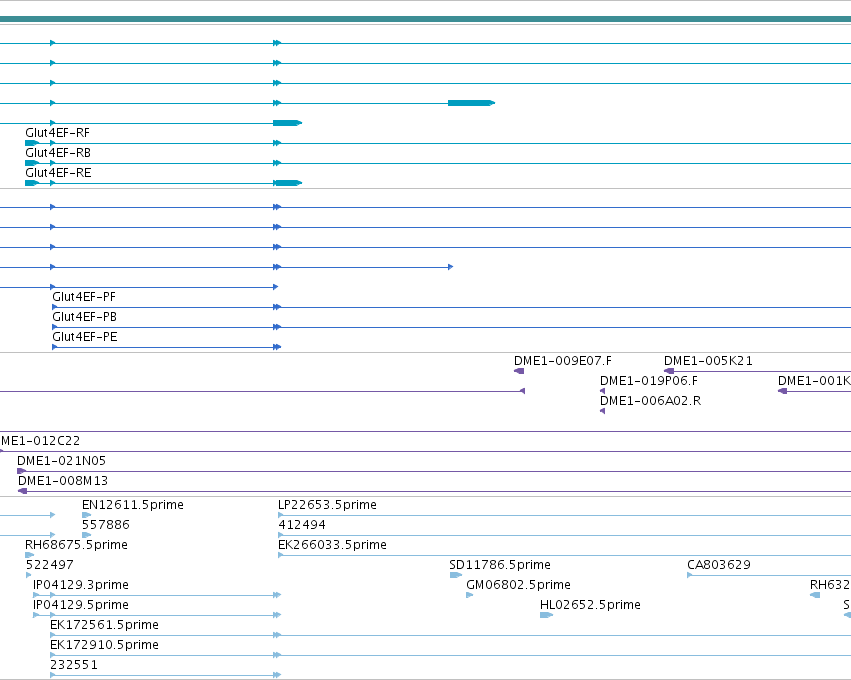851x680 pixels.
Task: Select the SD11786.5prime EST label
Action: 500,565
